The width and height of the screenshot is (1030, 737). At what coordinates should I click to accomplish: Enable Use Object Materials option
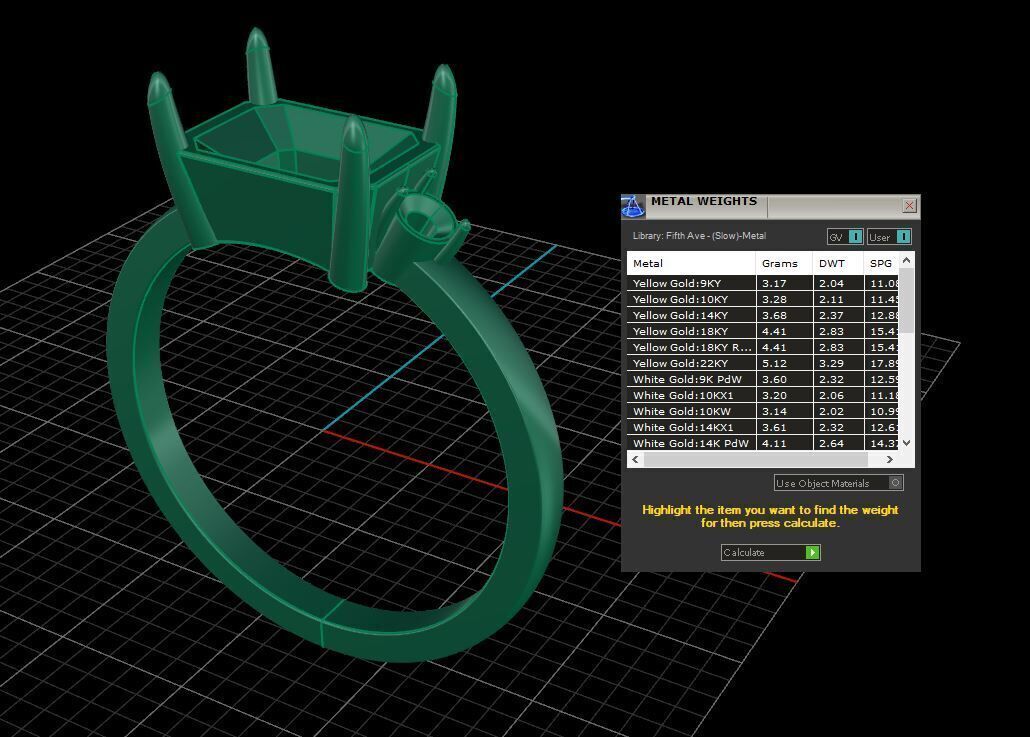click(839, 483)
